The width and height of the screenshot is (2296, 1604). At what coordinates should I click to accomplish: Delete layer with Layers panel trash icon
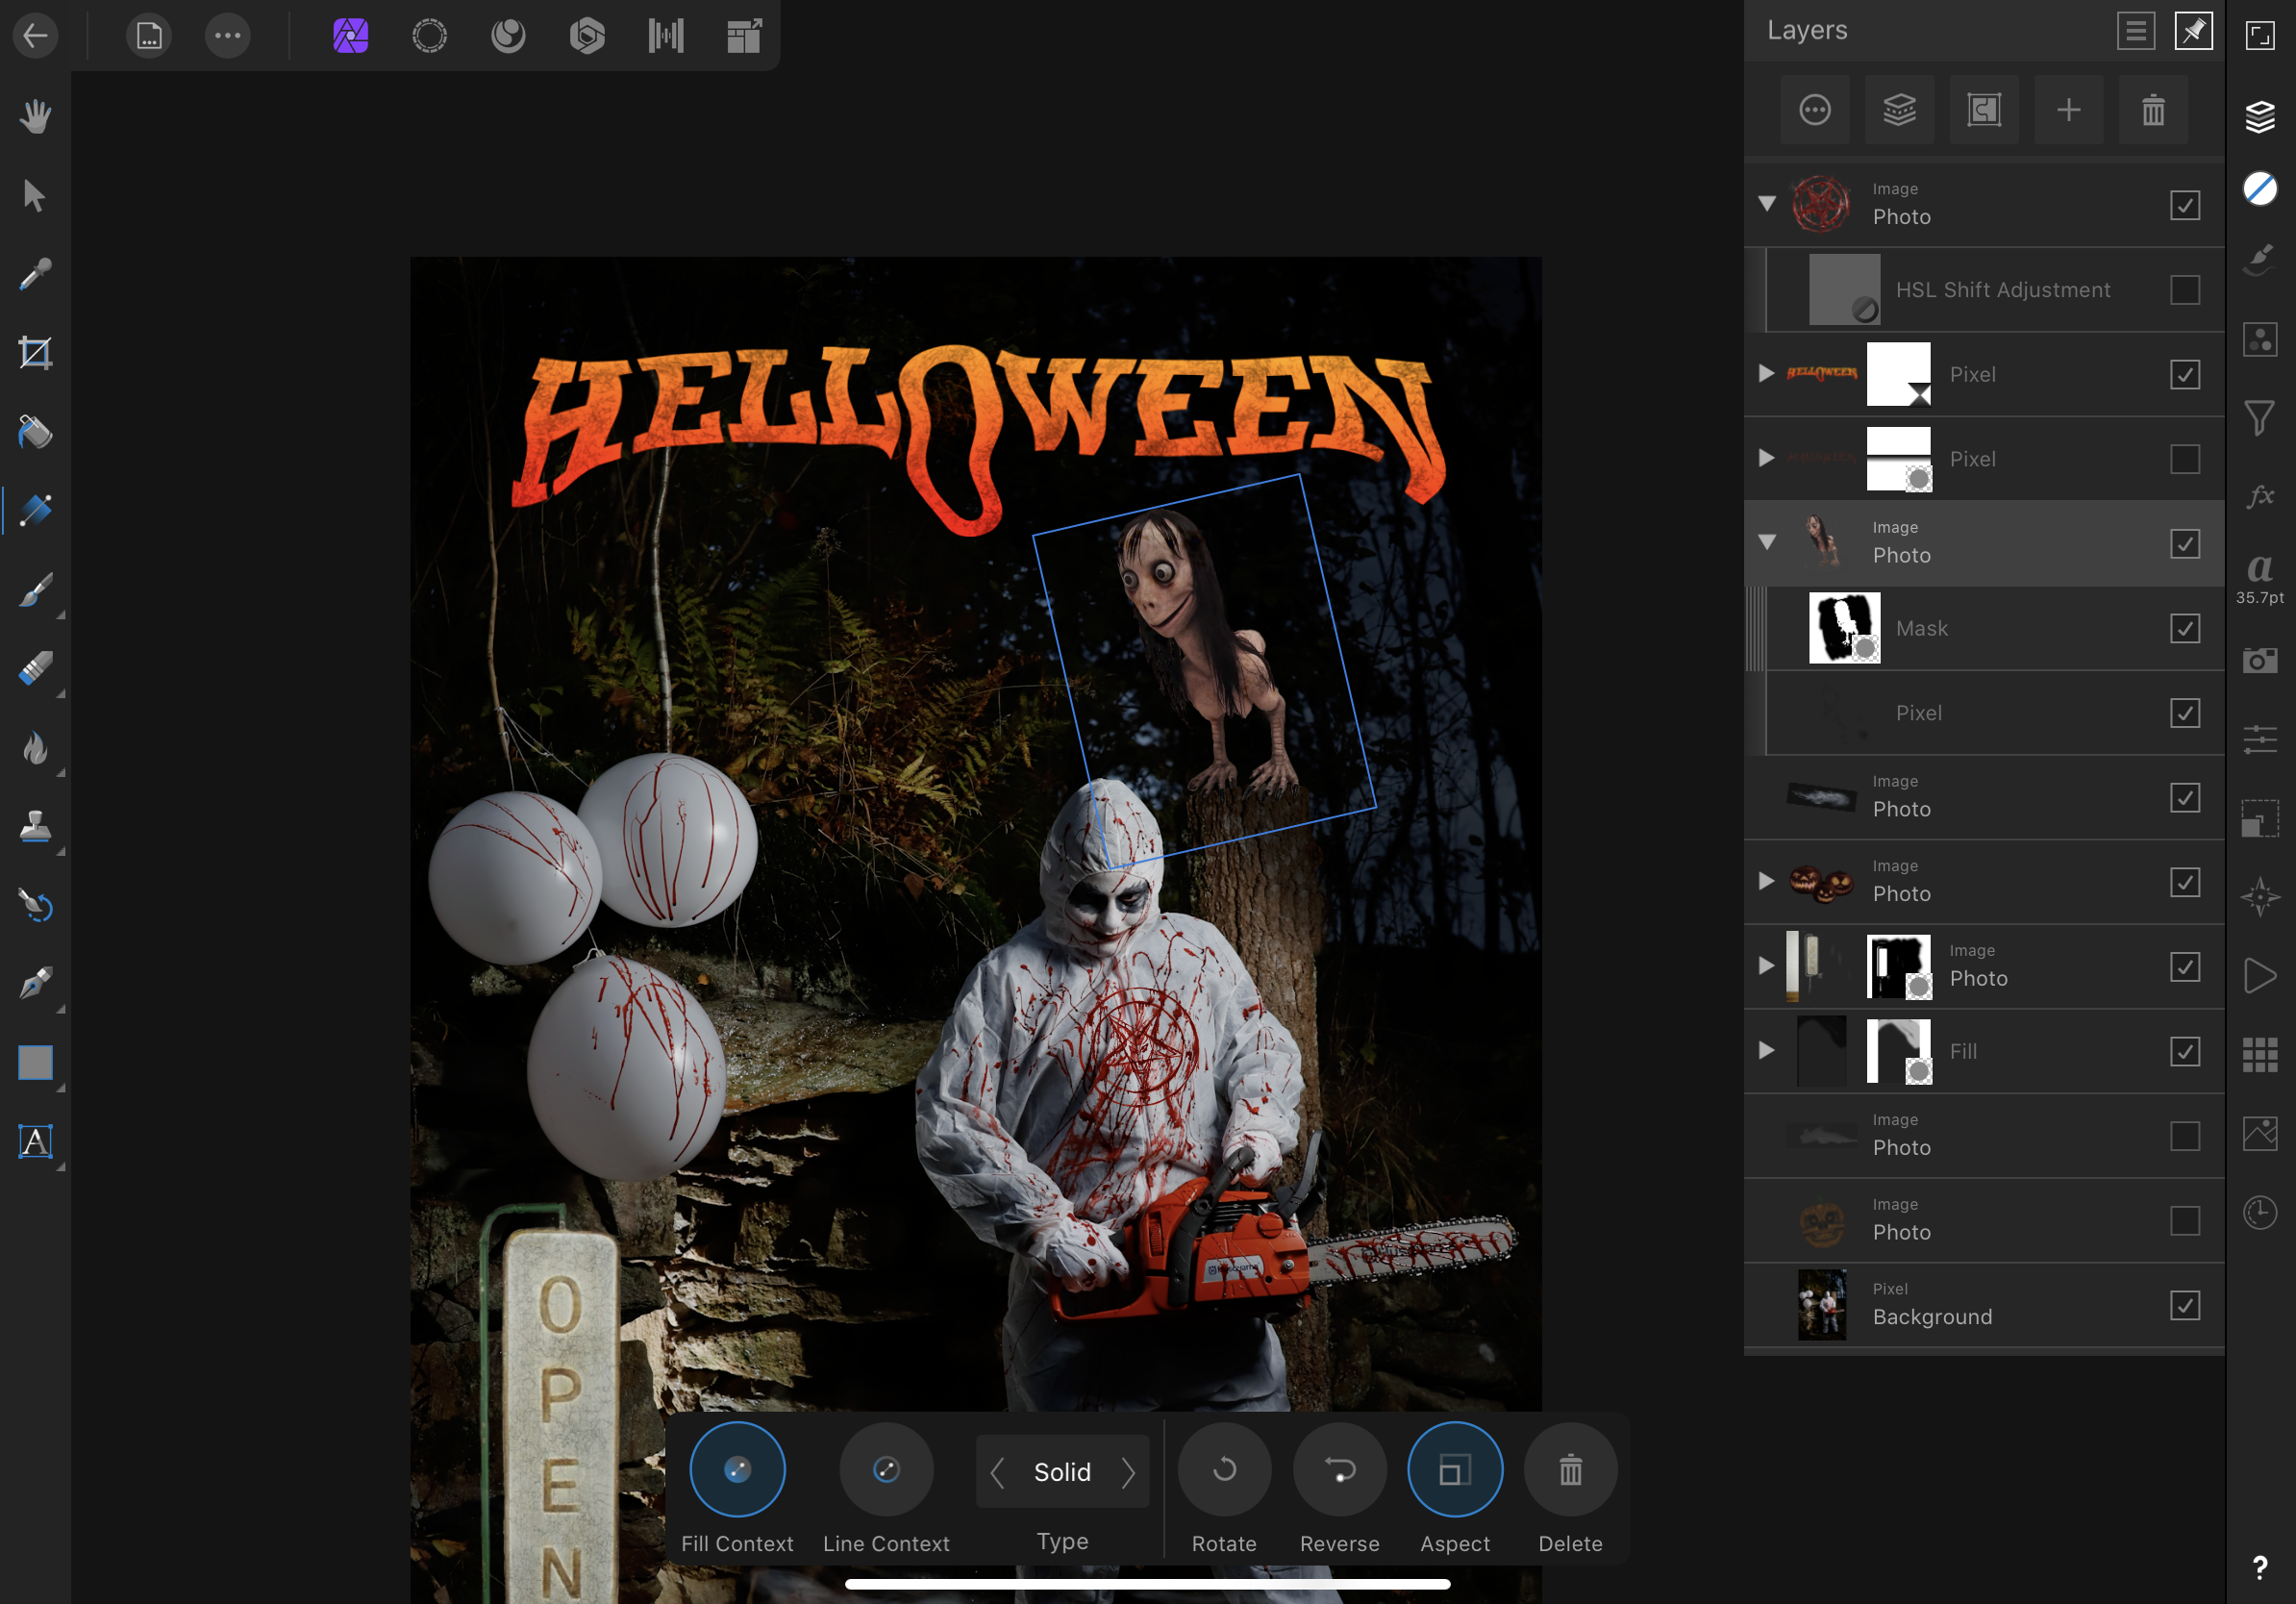2153,110
